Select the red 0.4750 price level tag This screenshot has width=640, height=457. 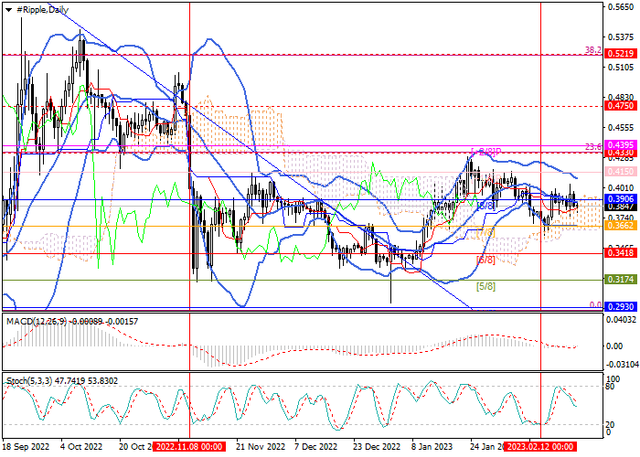[620, 104]
